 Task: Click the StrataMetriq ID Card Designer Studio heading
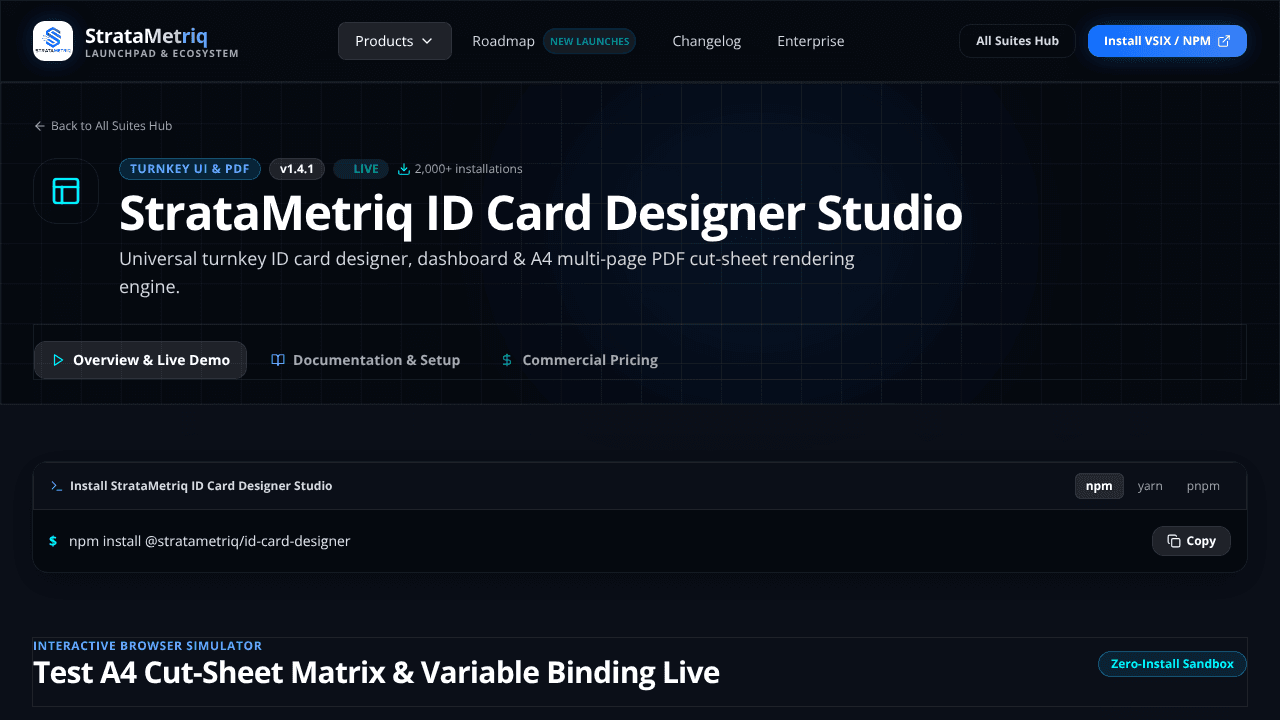[541, 213]
